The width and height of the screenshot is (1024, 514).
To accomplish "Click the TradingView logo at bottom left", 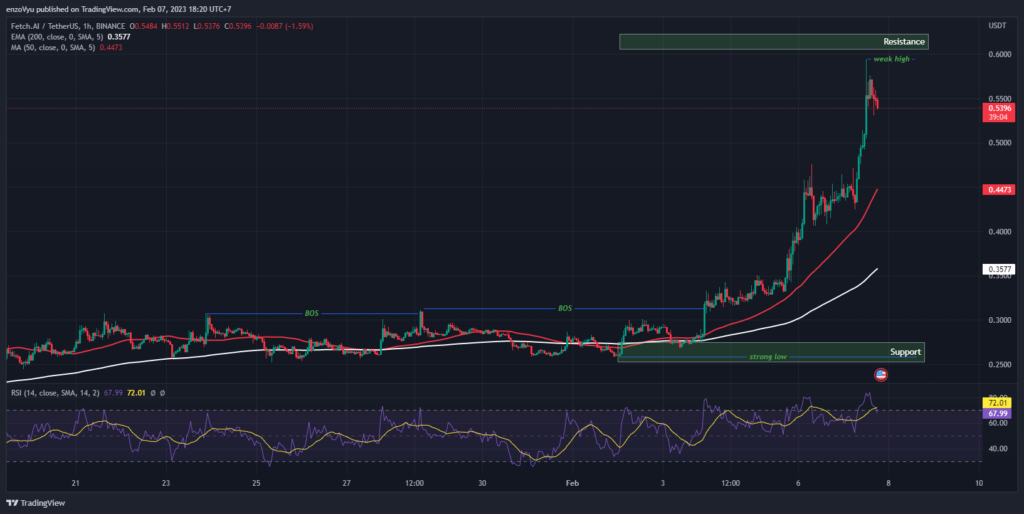I will [x=36, y=503].
